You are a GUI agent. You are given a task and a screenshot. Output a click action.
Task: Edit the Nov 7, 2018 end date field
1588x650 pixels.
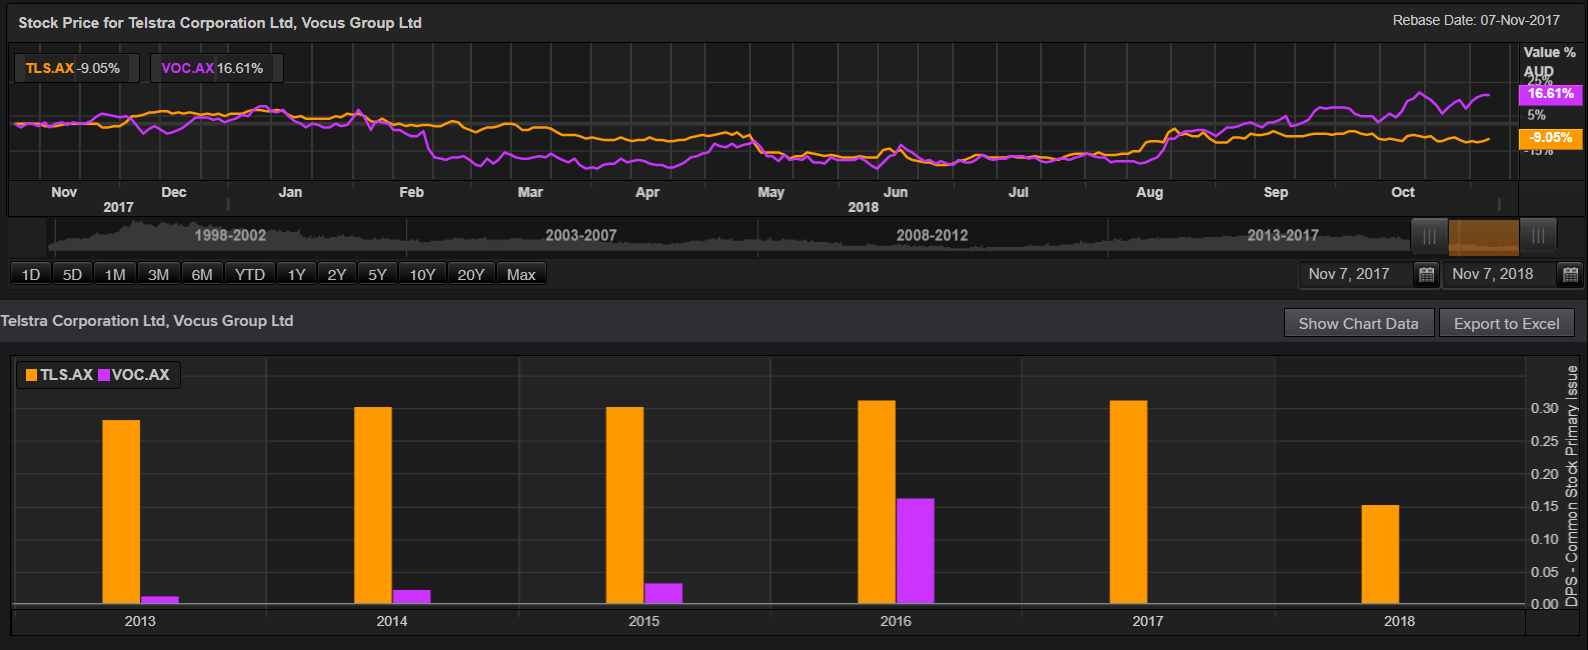point(1498,274)
